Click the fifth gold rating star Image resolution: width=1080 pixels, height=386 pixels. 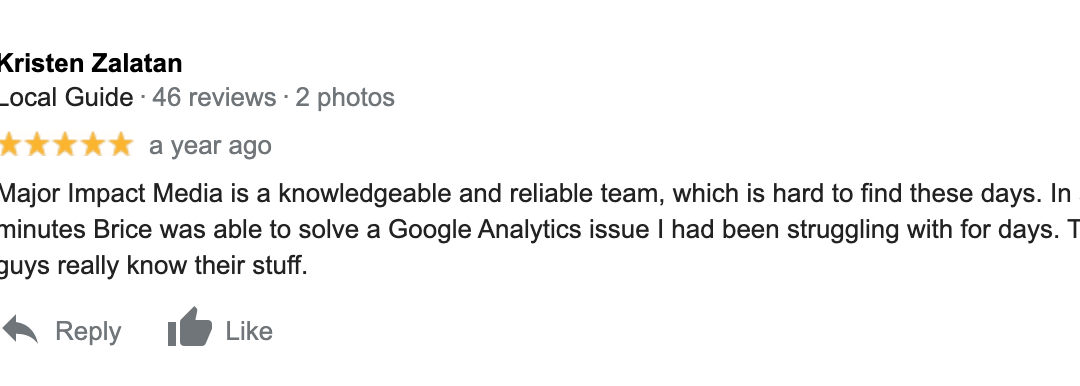point(120,145)
